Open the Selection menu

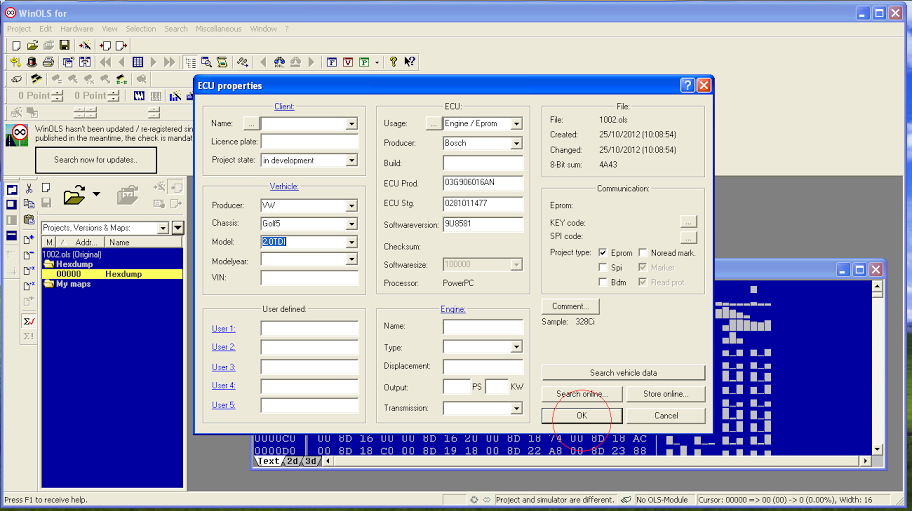point(141,28)
